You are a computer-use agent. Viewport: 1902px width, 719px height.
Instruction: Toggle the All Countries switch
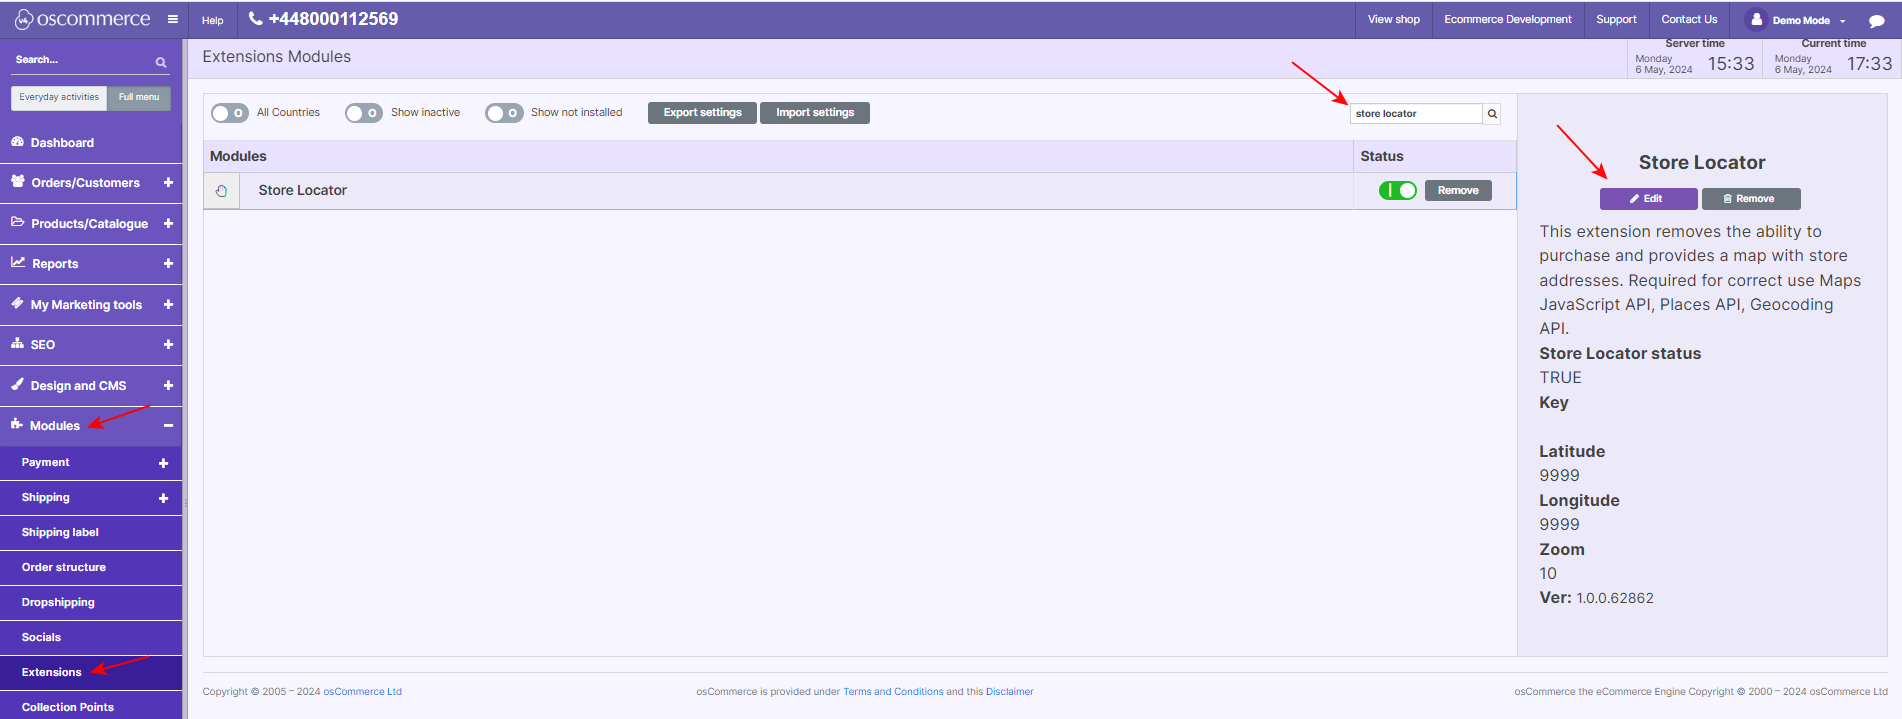229,113
